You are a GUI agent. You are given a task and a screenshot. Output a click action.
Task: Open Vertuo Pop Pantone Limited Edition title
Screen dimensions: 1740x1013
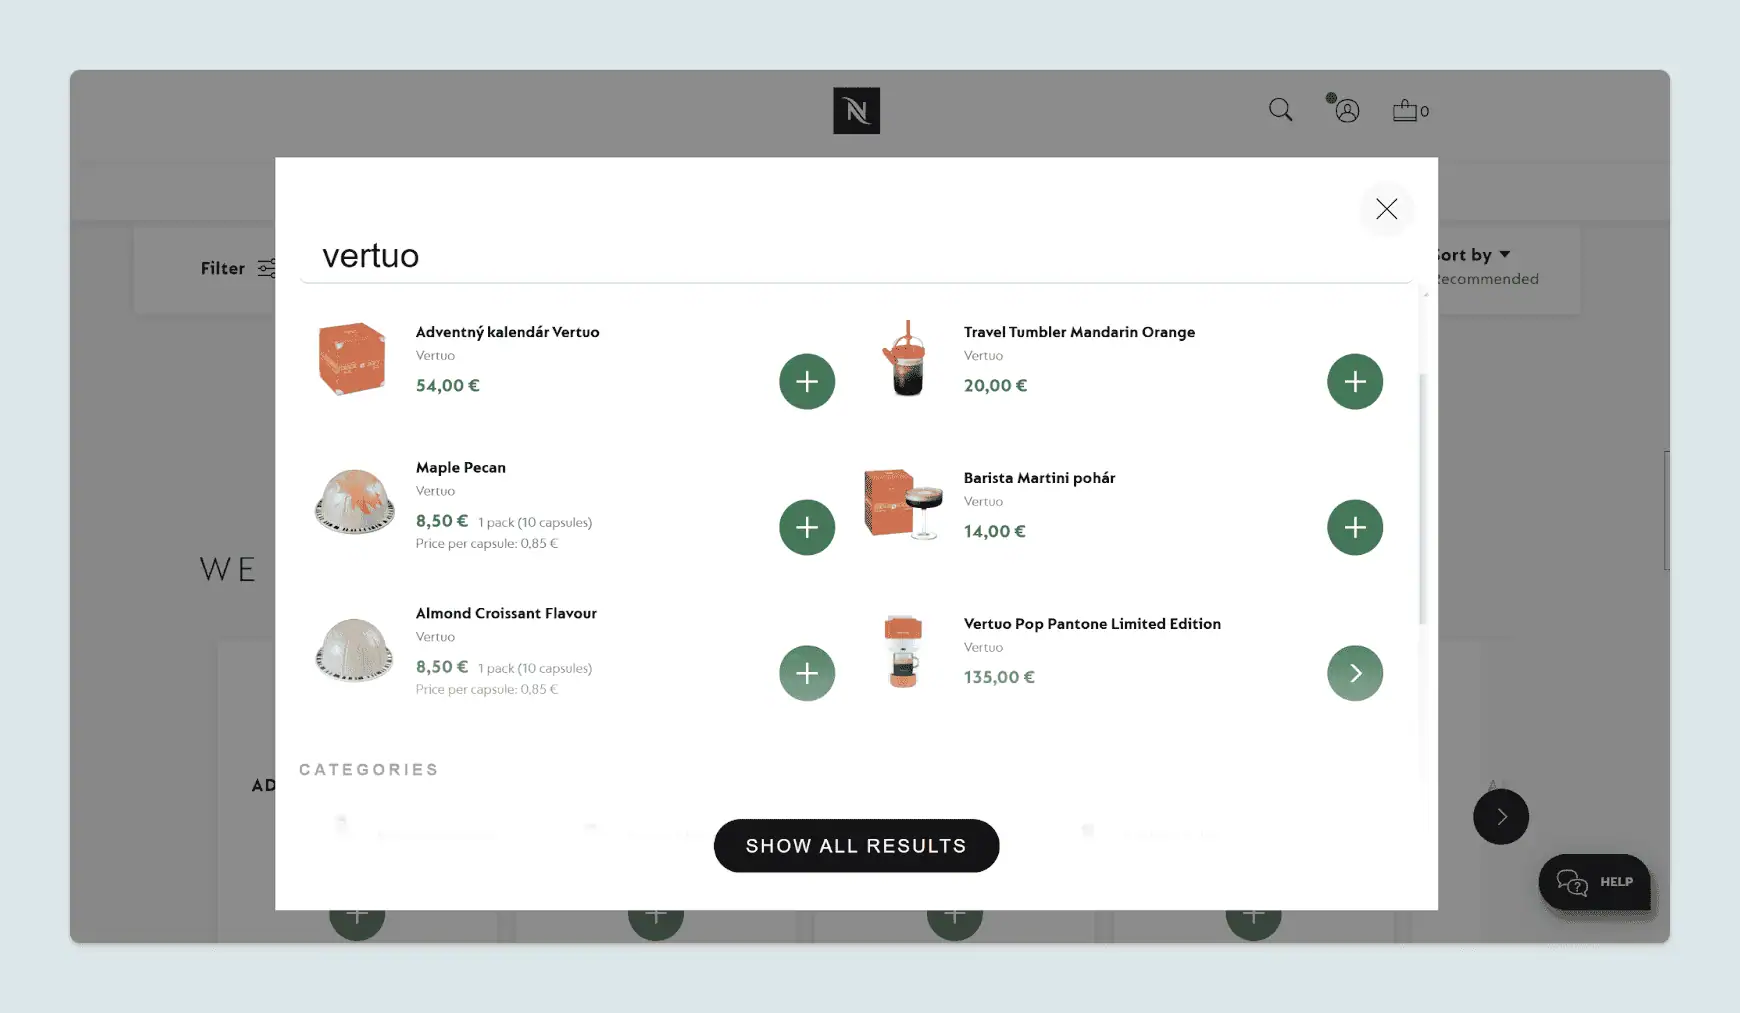1092,624
